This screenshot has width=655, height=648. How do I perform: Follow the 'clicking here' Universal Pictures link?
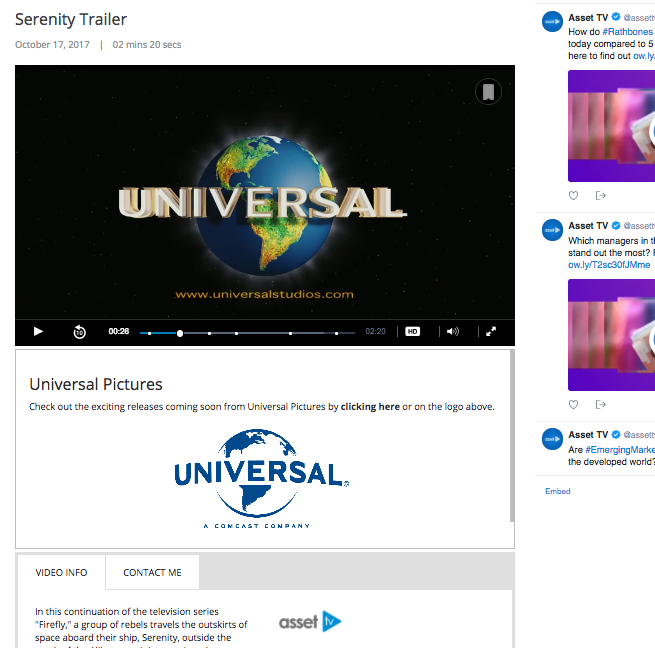coord(370,407)
